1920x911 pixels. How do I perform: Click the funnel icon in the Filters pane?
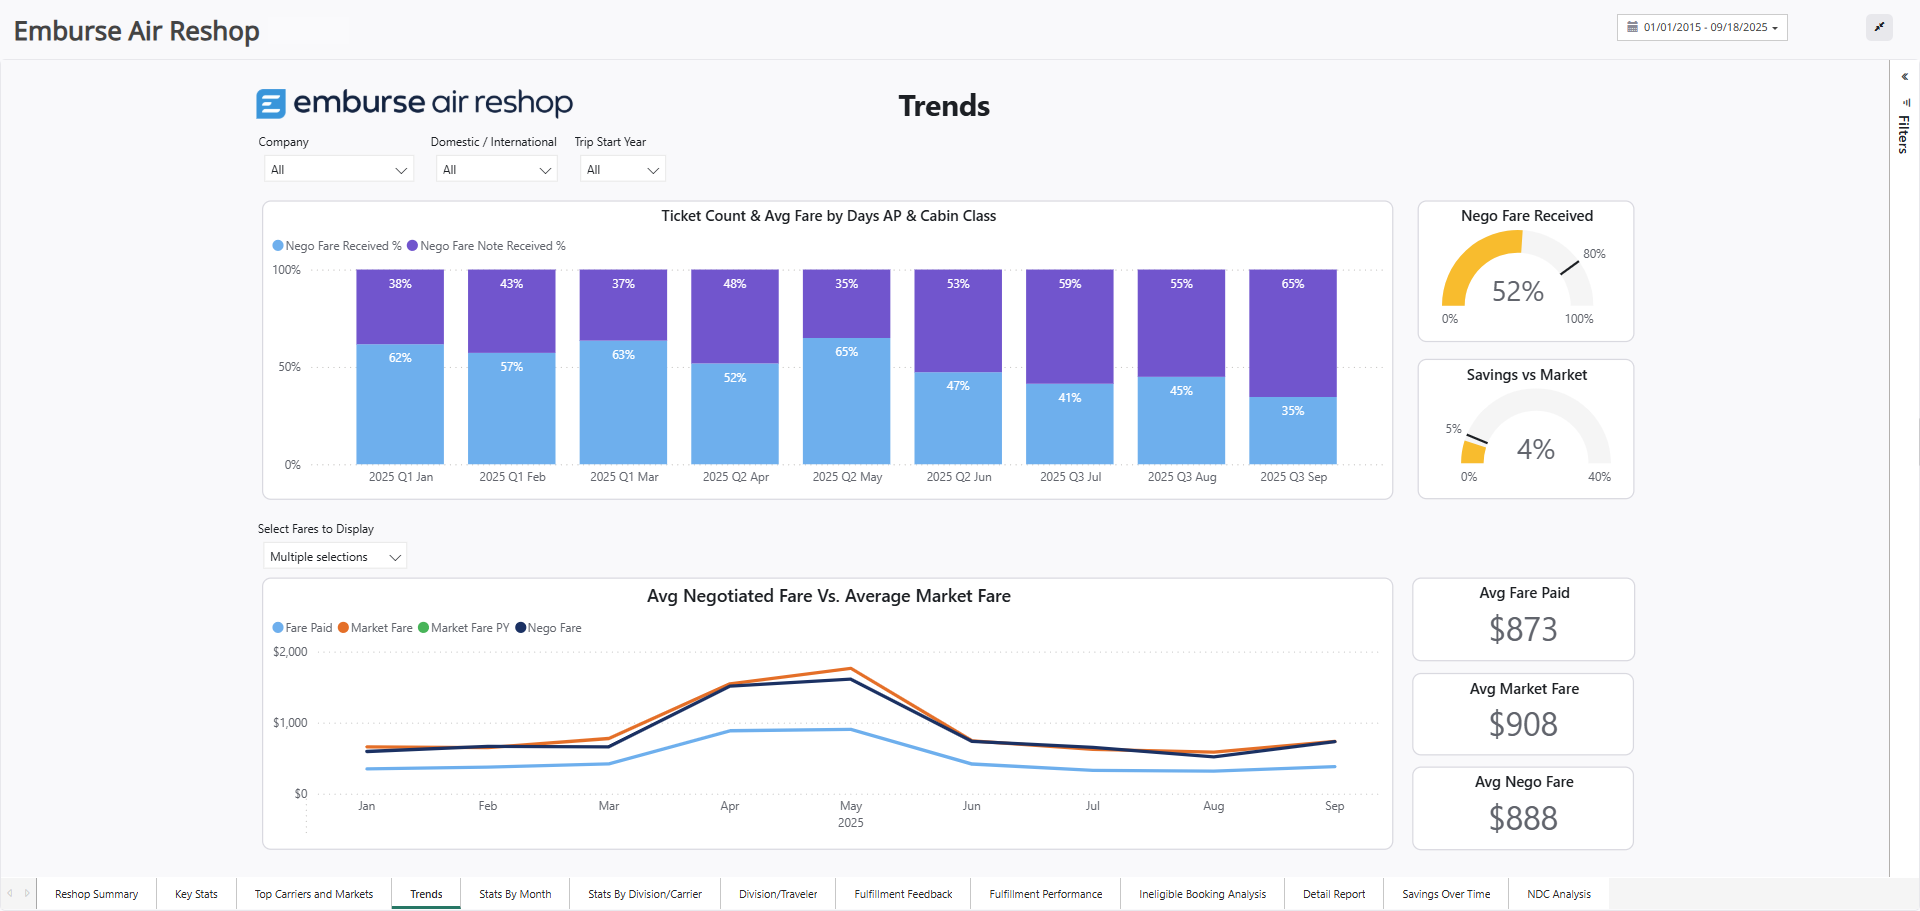(1905, 101)
